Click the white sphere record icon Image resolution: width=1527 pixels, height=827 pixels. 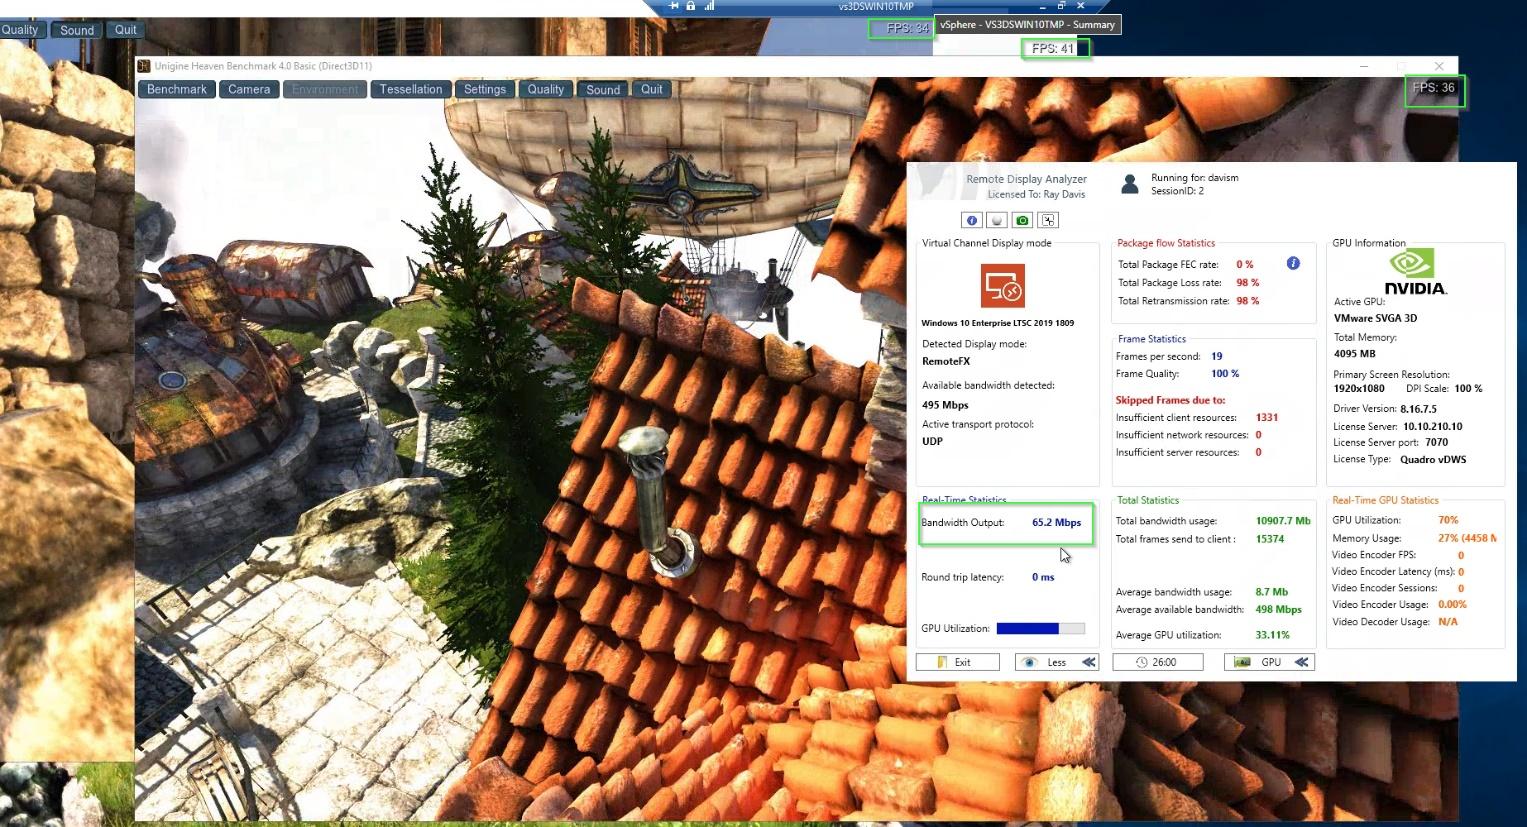[997, 220]
